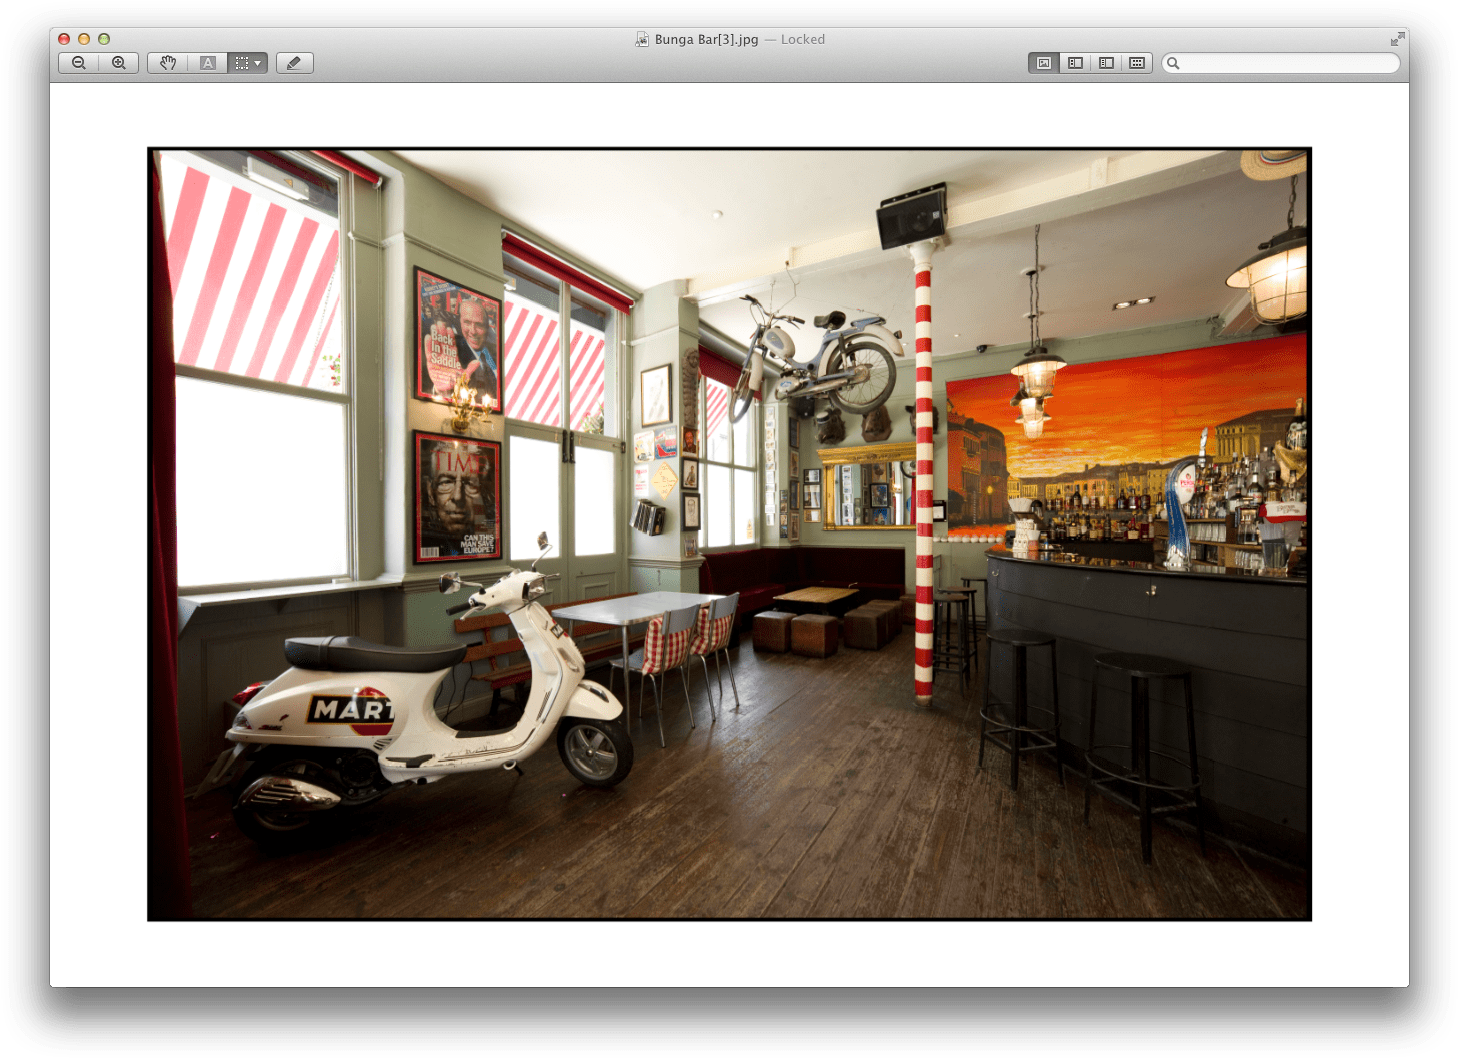This screenshot has height=1058, width=1458.
Task: Click the proxy icon beside the filename
Action: coord(640,39)
